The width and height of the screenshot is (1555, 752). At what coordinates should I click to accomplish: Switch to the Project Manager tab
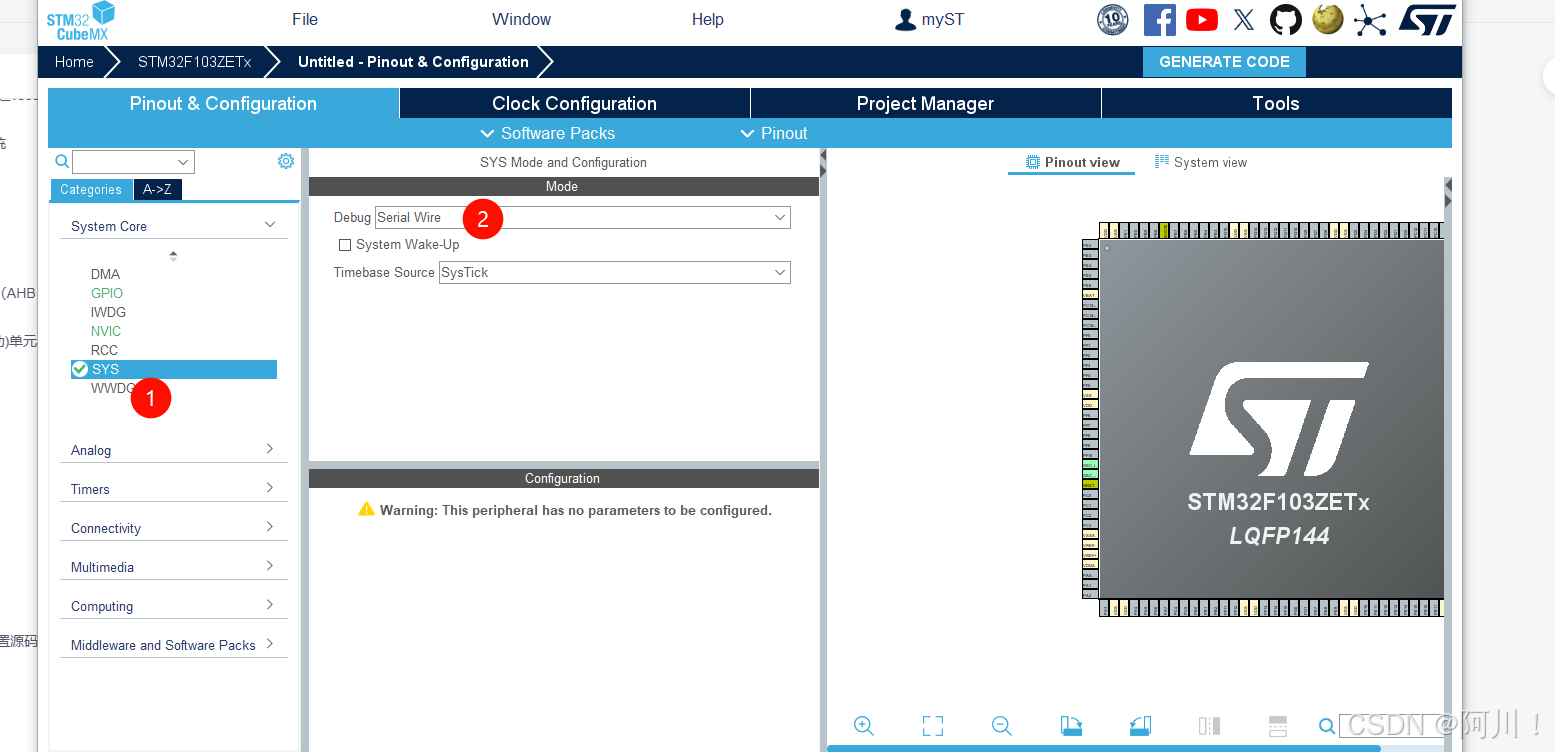tap(925, 103)
